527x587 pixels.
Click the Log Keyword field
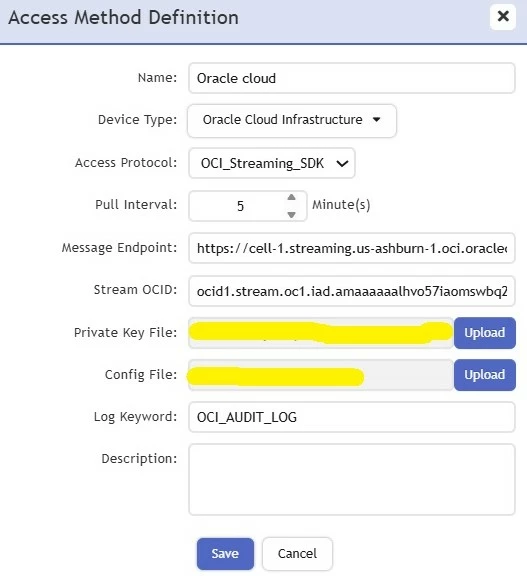(352, 417)
